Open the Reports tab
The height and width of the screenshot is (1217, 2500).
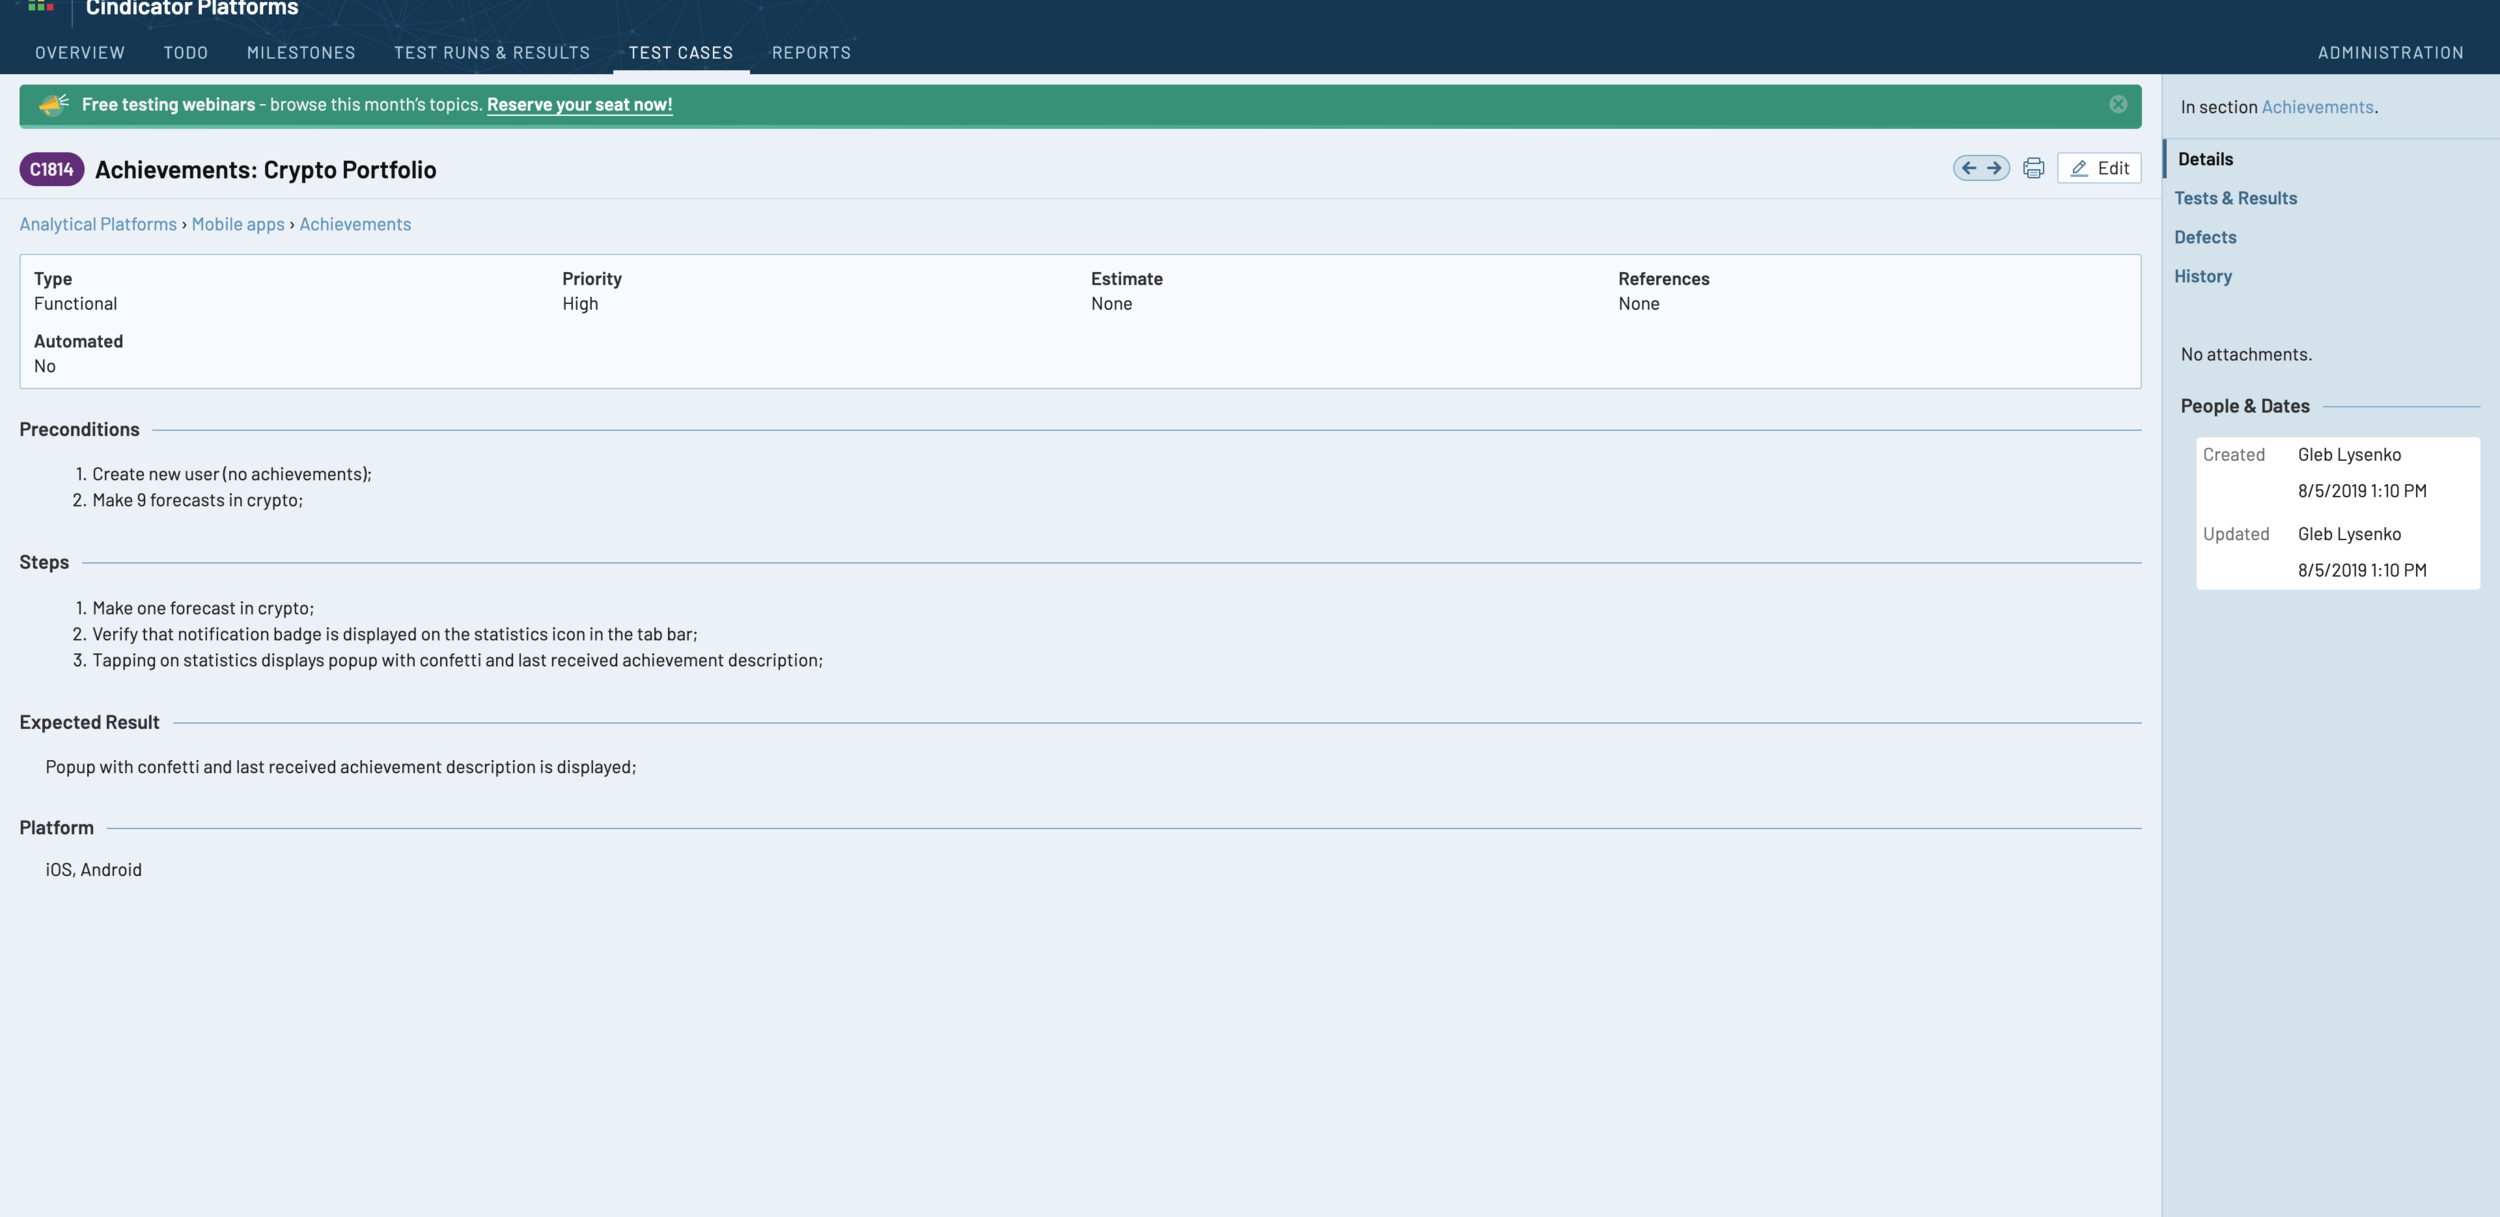pos(811,52)
